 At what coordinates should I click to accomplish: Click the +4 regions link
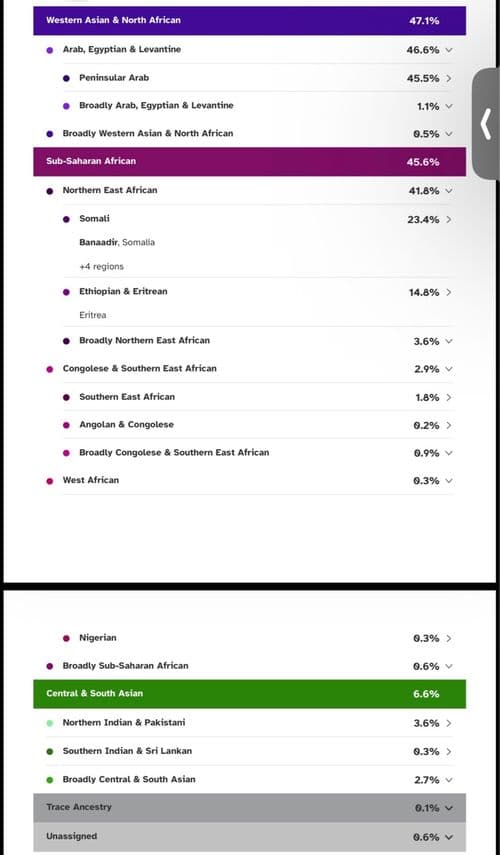click(x=101, y=266)
